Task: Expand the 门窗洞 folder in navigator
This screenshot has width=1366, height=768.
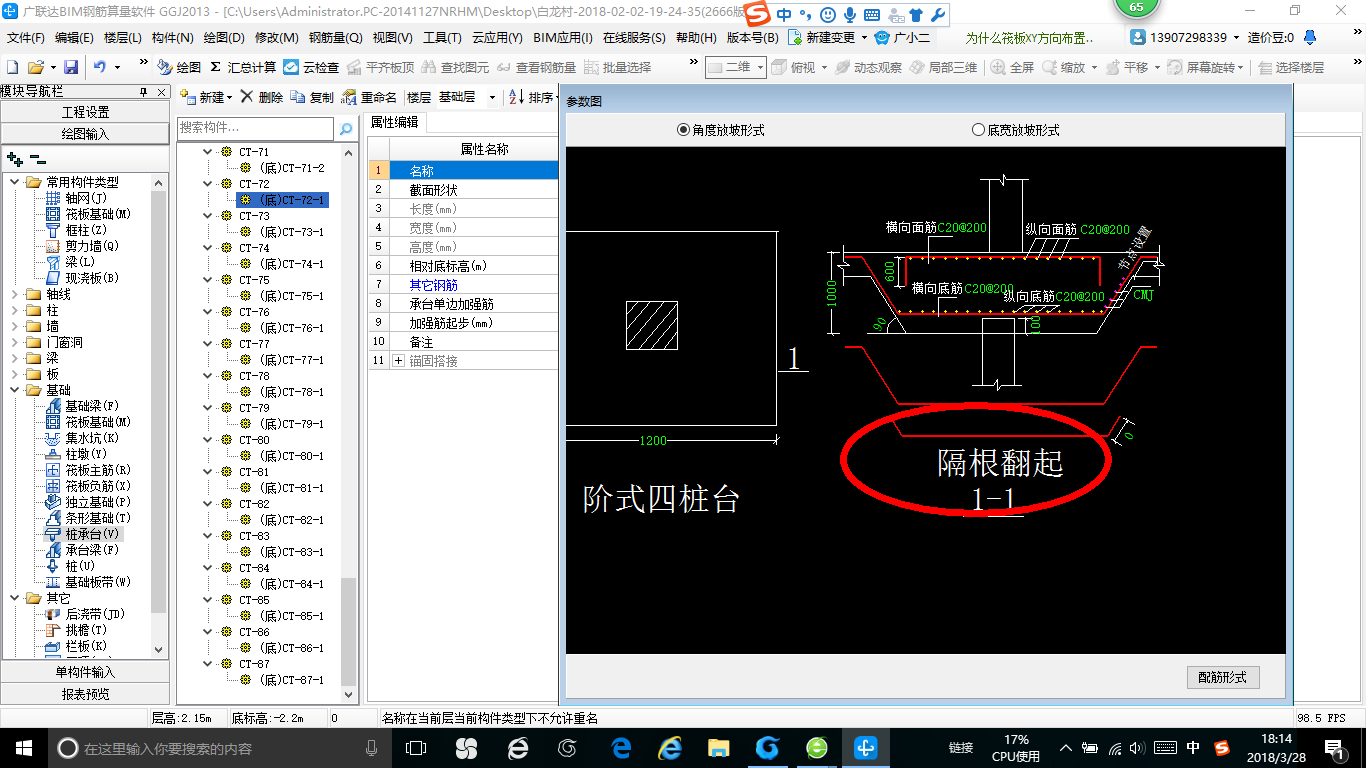Action: point(14,342)
